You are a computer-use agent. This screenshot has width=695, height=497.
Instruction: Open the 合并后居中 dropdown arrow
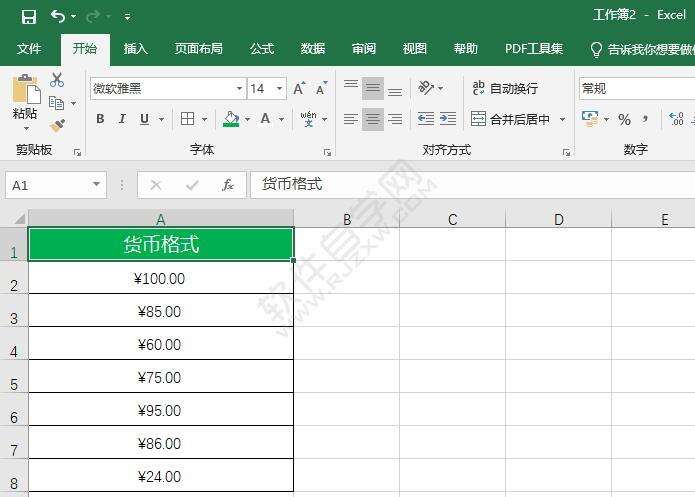pyautogui.click(x=562, y=119)
